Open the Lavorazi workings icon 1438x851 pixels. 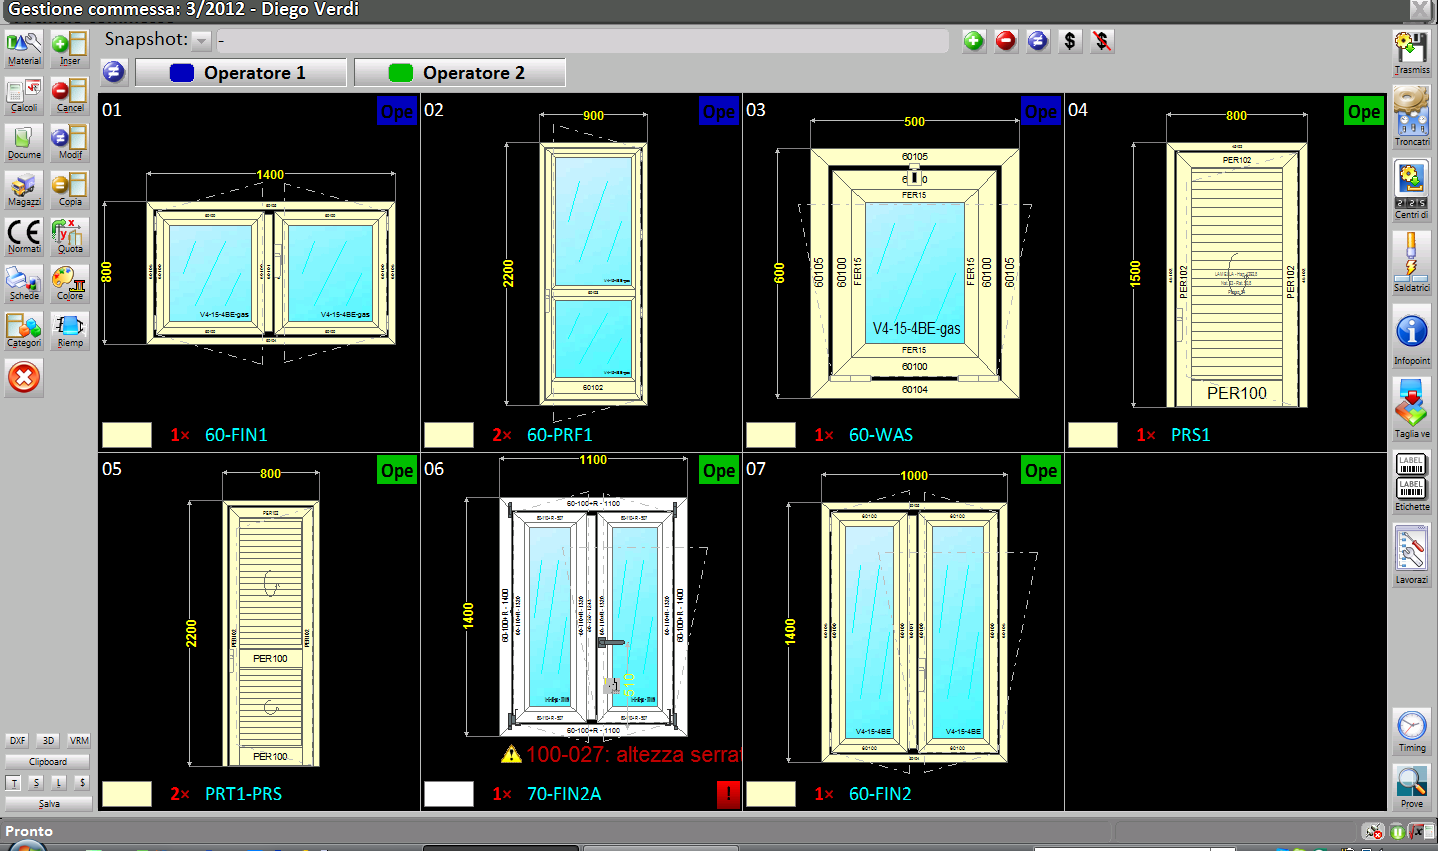(x=1412, y=556)
